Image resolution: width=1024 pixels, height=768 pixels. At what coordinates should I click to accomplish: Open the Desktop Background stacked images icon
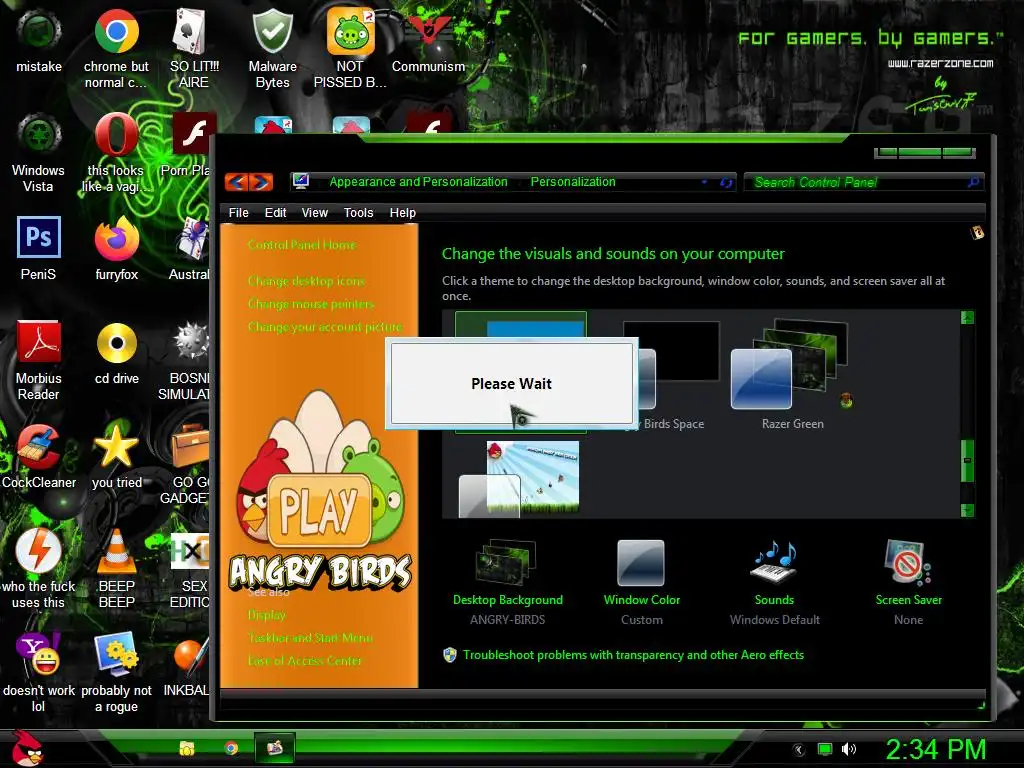507,562
